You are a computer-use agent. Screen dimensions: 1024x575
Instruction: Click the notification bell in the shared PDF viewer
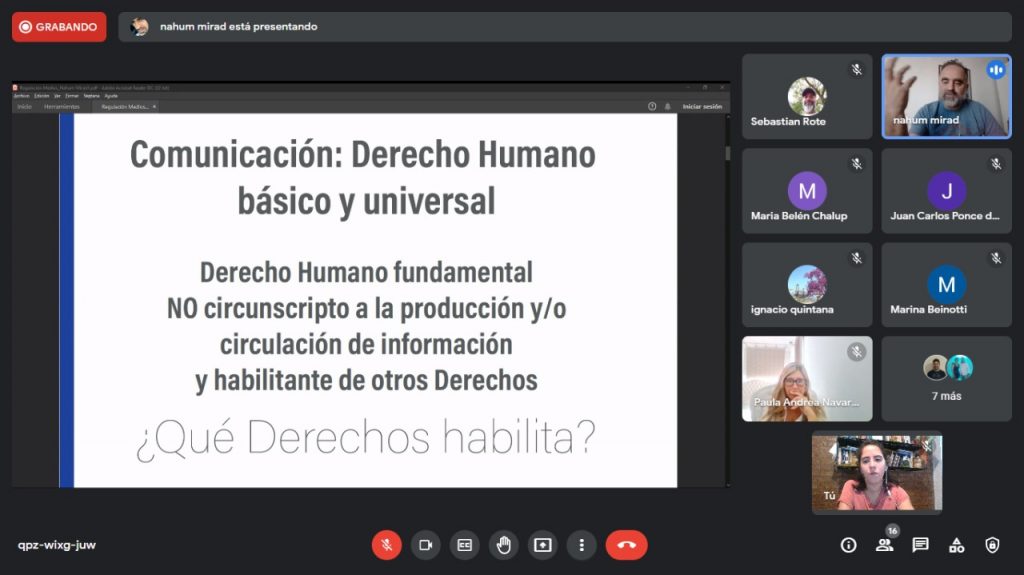point(667,106)
